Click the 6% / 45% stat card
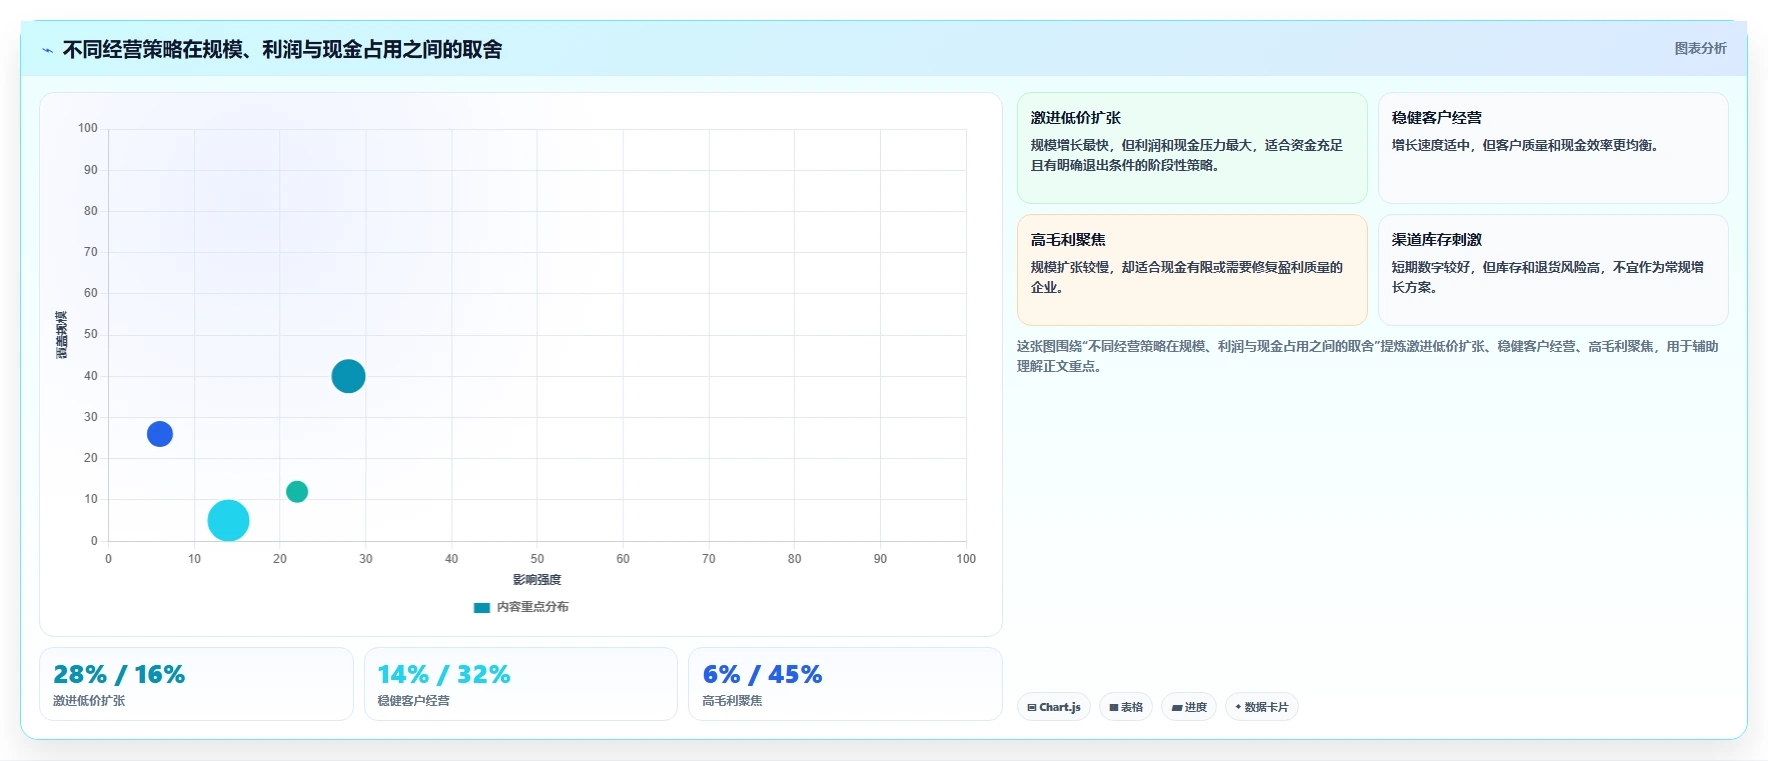Image resolution: width=1768 pixels, height=761 pixels. [845, 684]
